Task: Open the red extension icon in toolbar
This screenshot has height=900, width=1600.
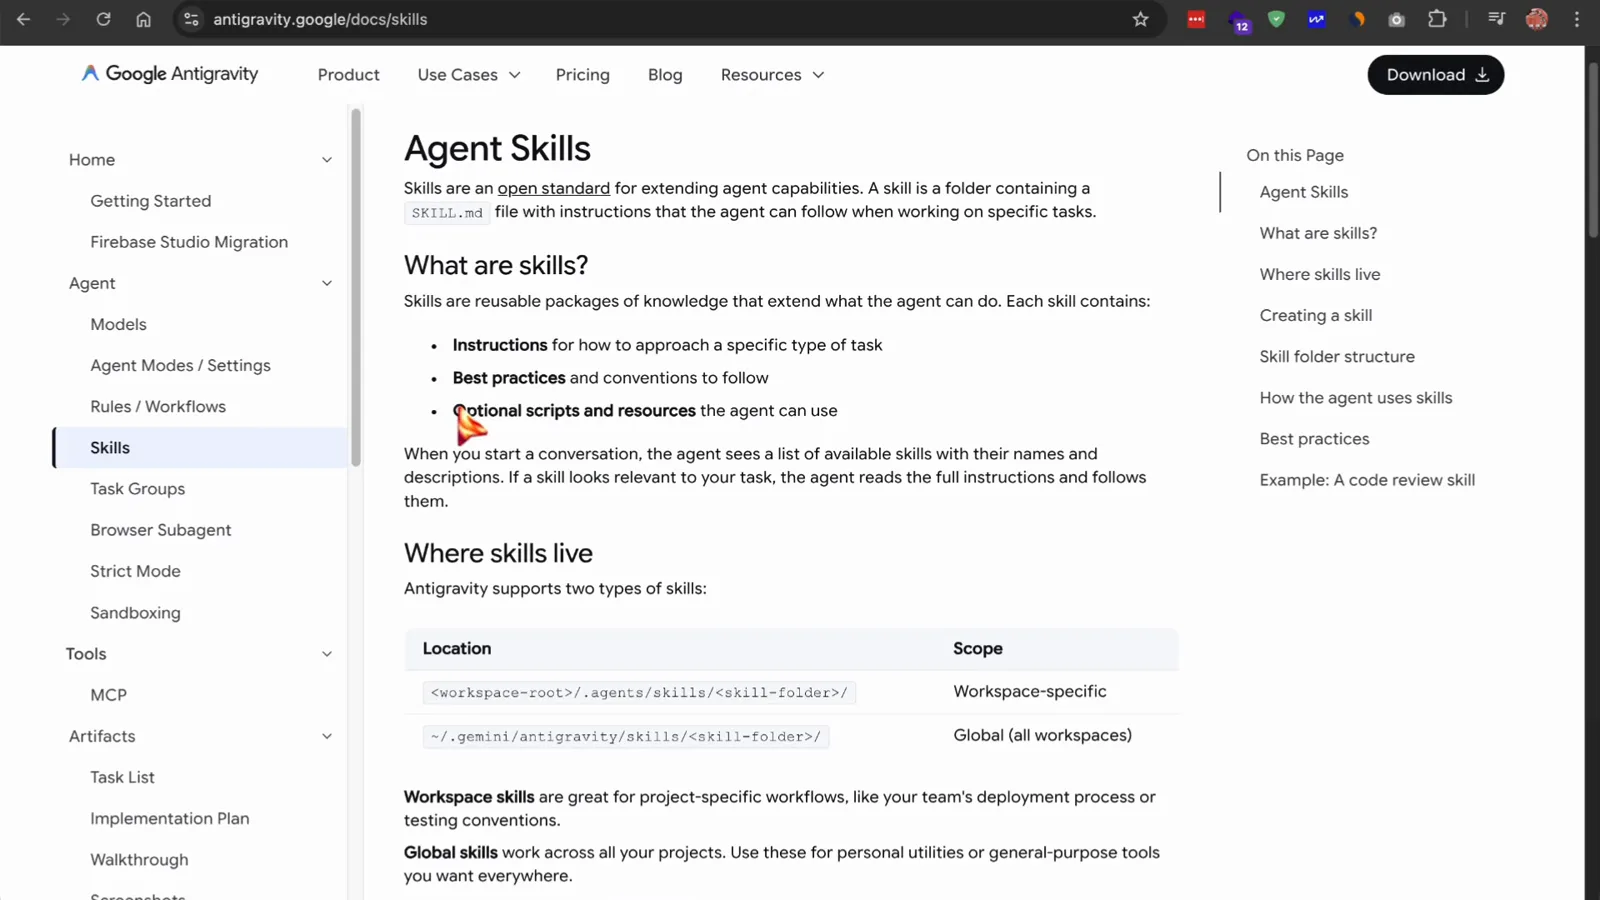Action: tap(1196, 19)
